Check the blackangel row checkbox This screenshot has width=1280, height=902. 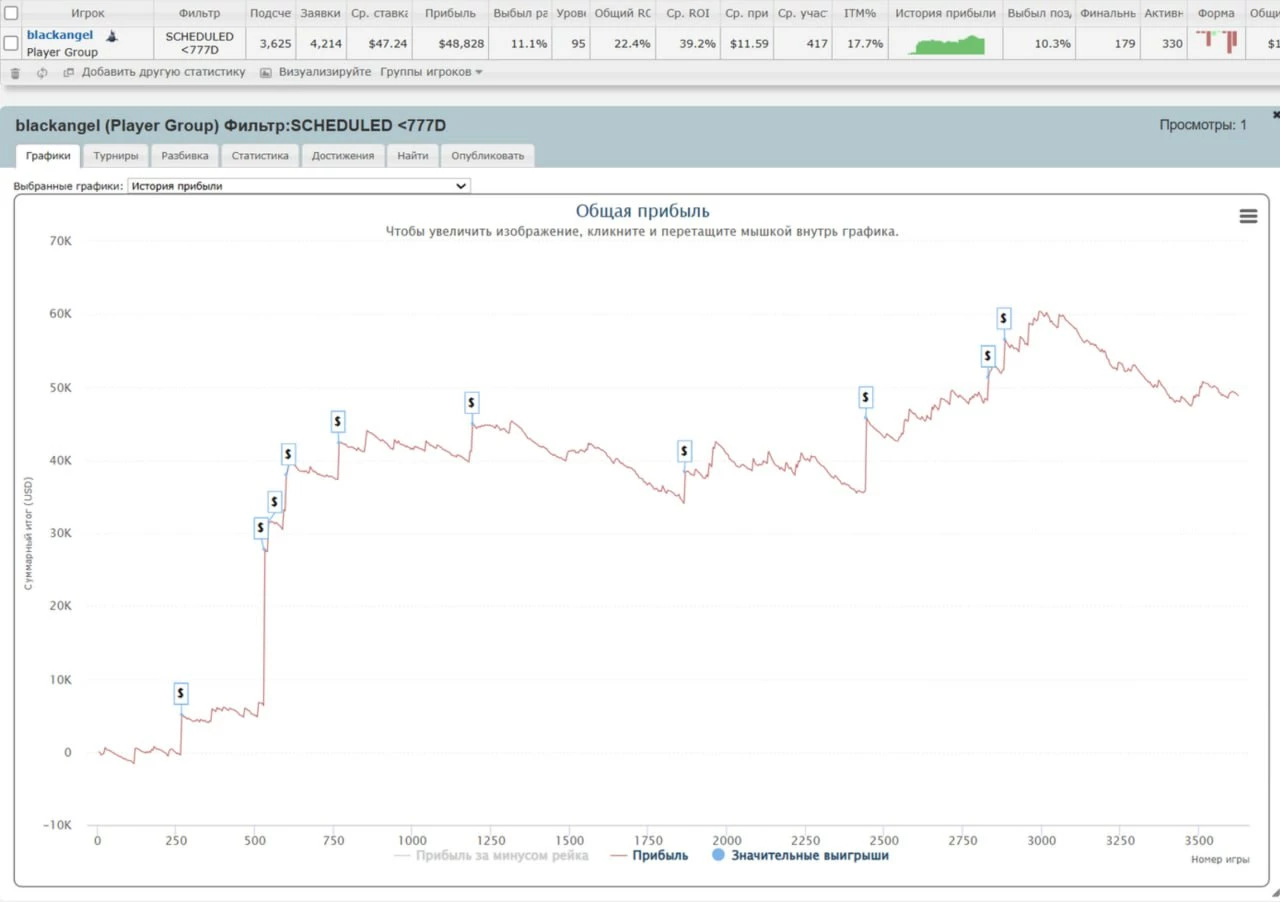(12, 43)
